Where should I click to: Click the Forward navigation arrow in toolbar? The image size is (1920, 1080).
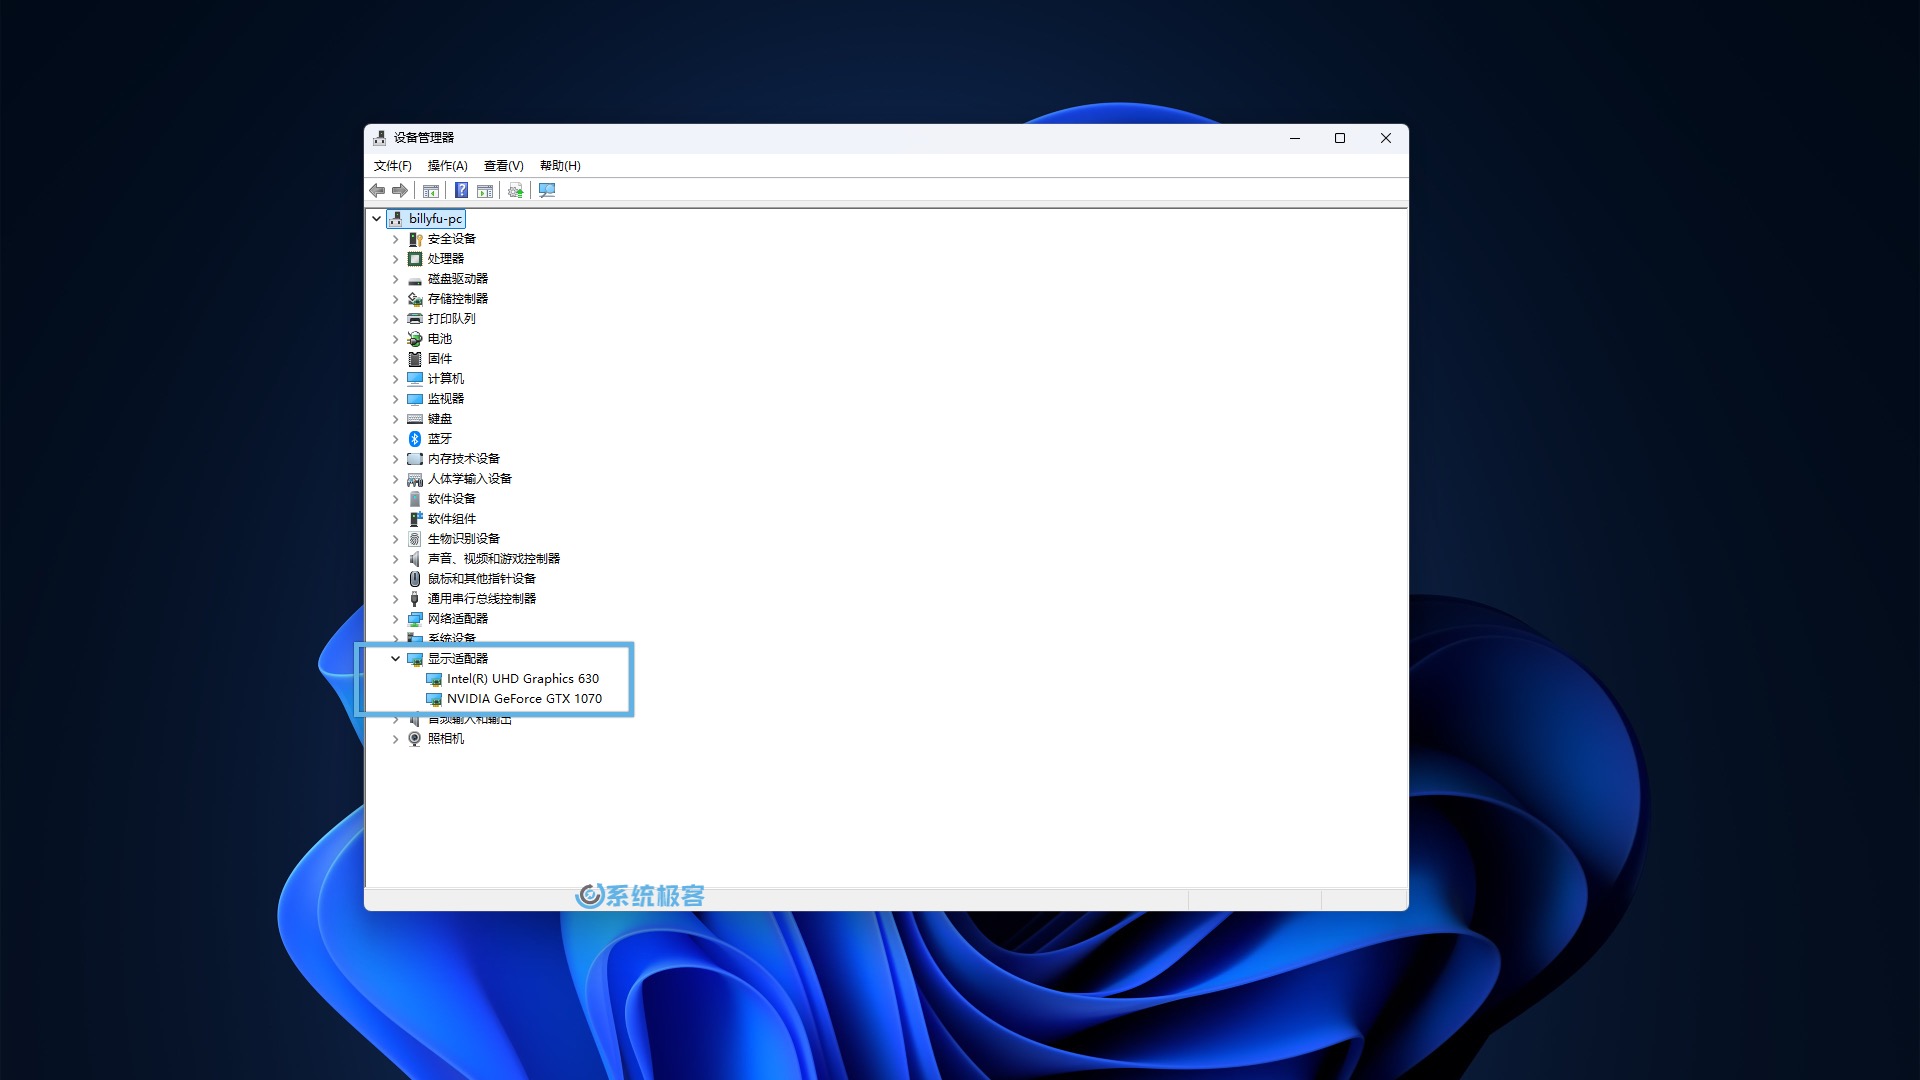coord(399,190)
